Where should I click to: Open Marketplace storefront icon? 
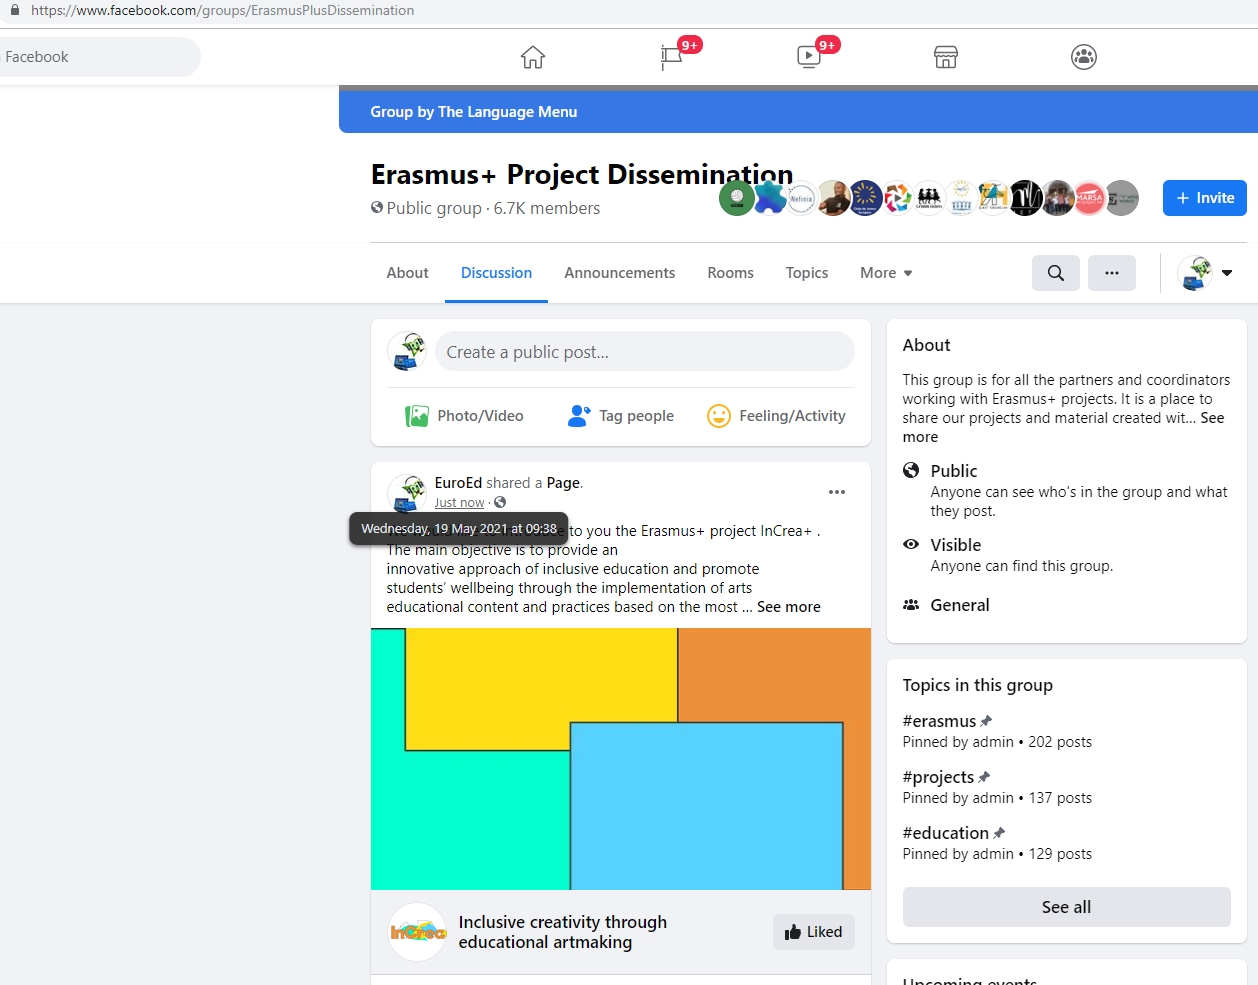[946, 57]
